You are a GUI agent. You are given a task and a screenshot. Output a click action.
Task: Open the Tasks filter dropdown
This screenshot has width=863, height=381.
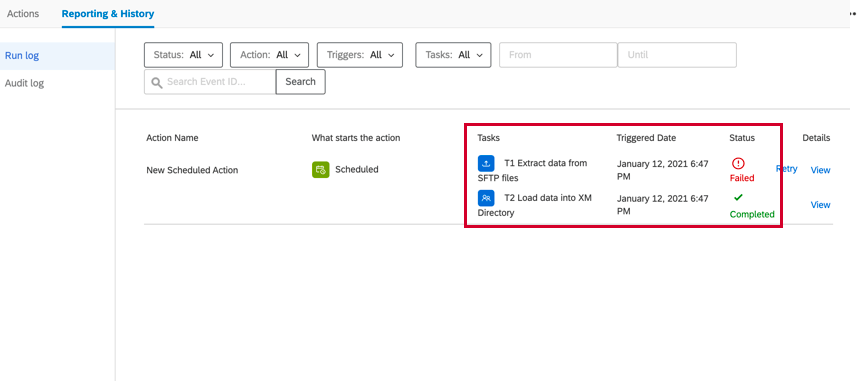tap(453, 55)
